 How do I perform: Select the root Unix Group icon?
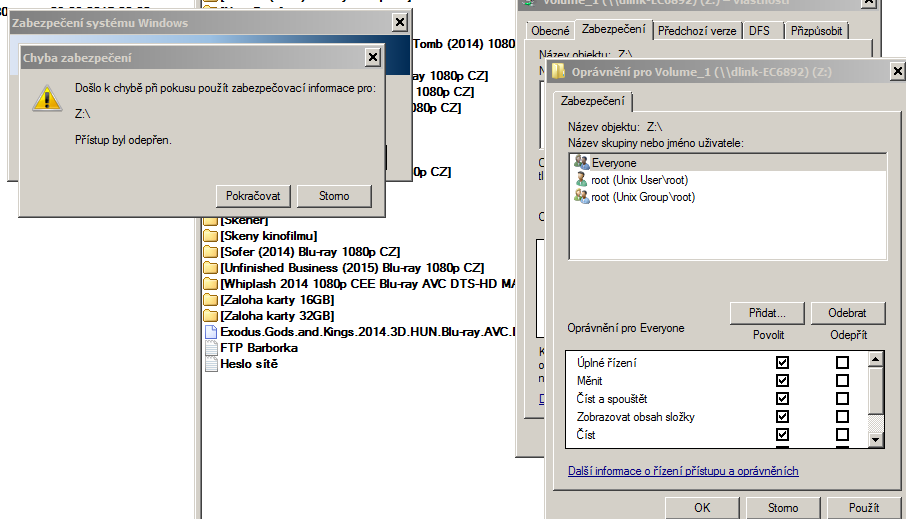coord(581,197)
